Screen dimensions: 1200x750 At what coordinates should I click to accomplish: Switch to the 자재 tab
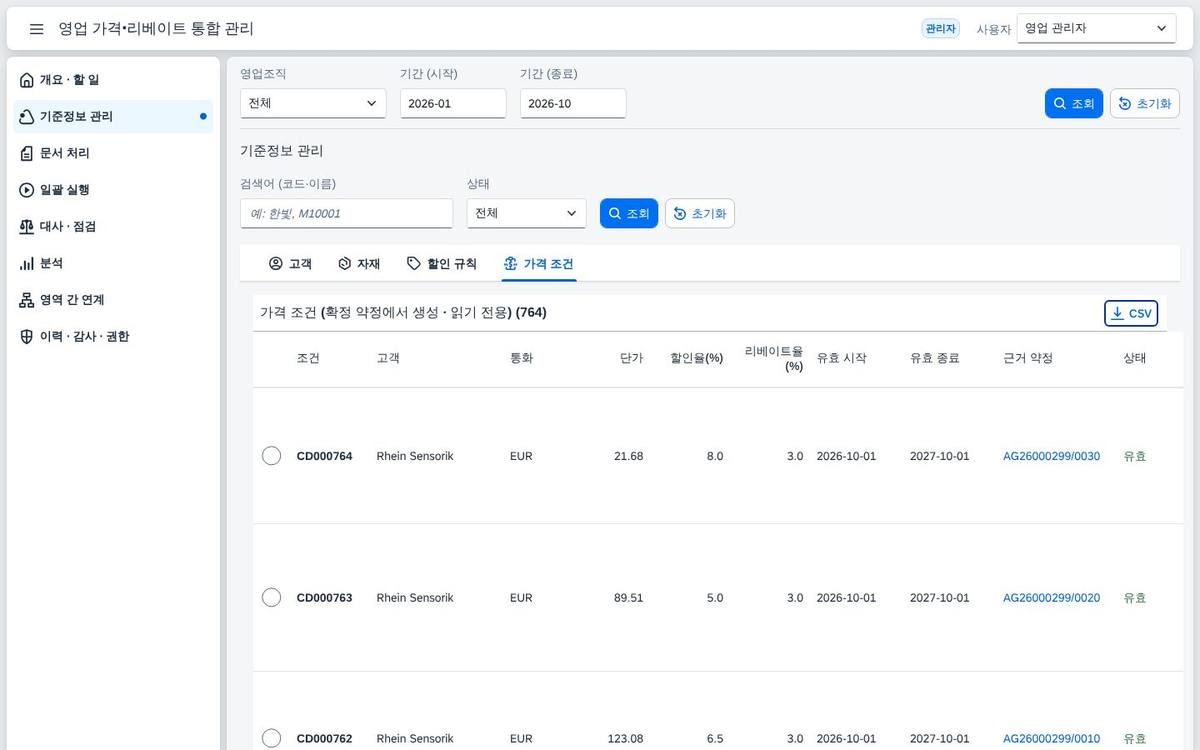pyautogui.click(x=359, y=264)
